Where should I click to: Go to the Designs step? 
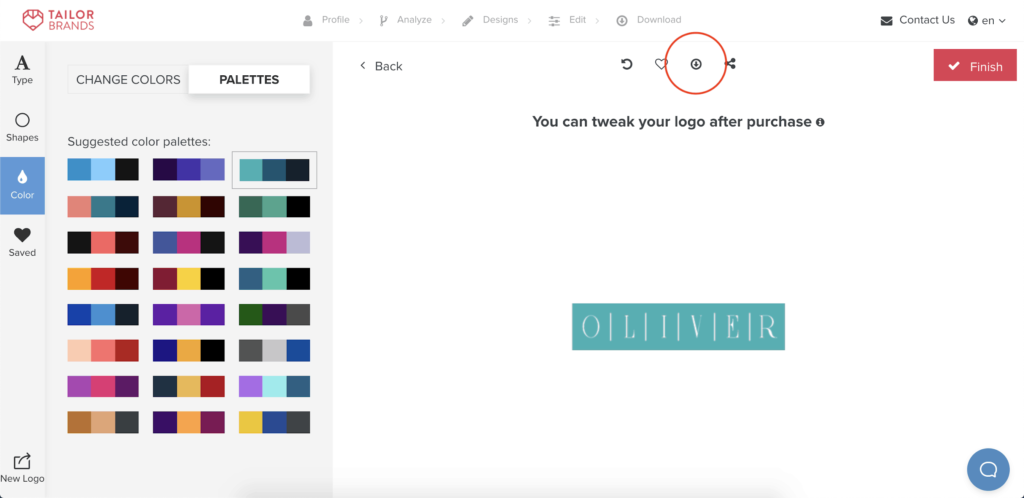[x=490, y=20]
